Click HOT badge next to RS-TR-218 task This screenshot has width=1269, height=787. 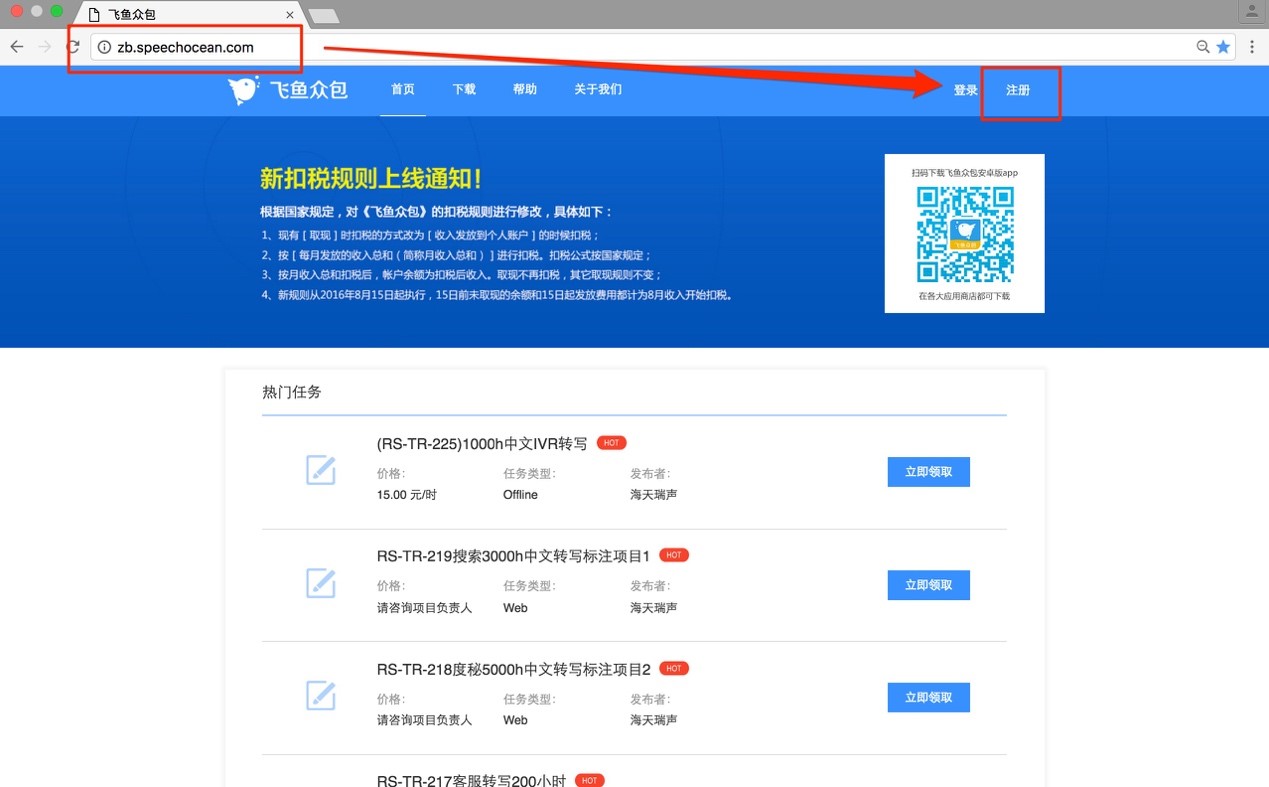click(674, 668)
